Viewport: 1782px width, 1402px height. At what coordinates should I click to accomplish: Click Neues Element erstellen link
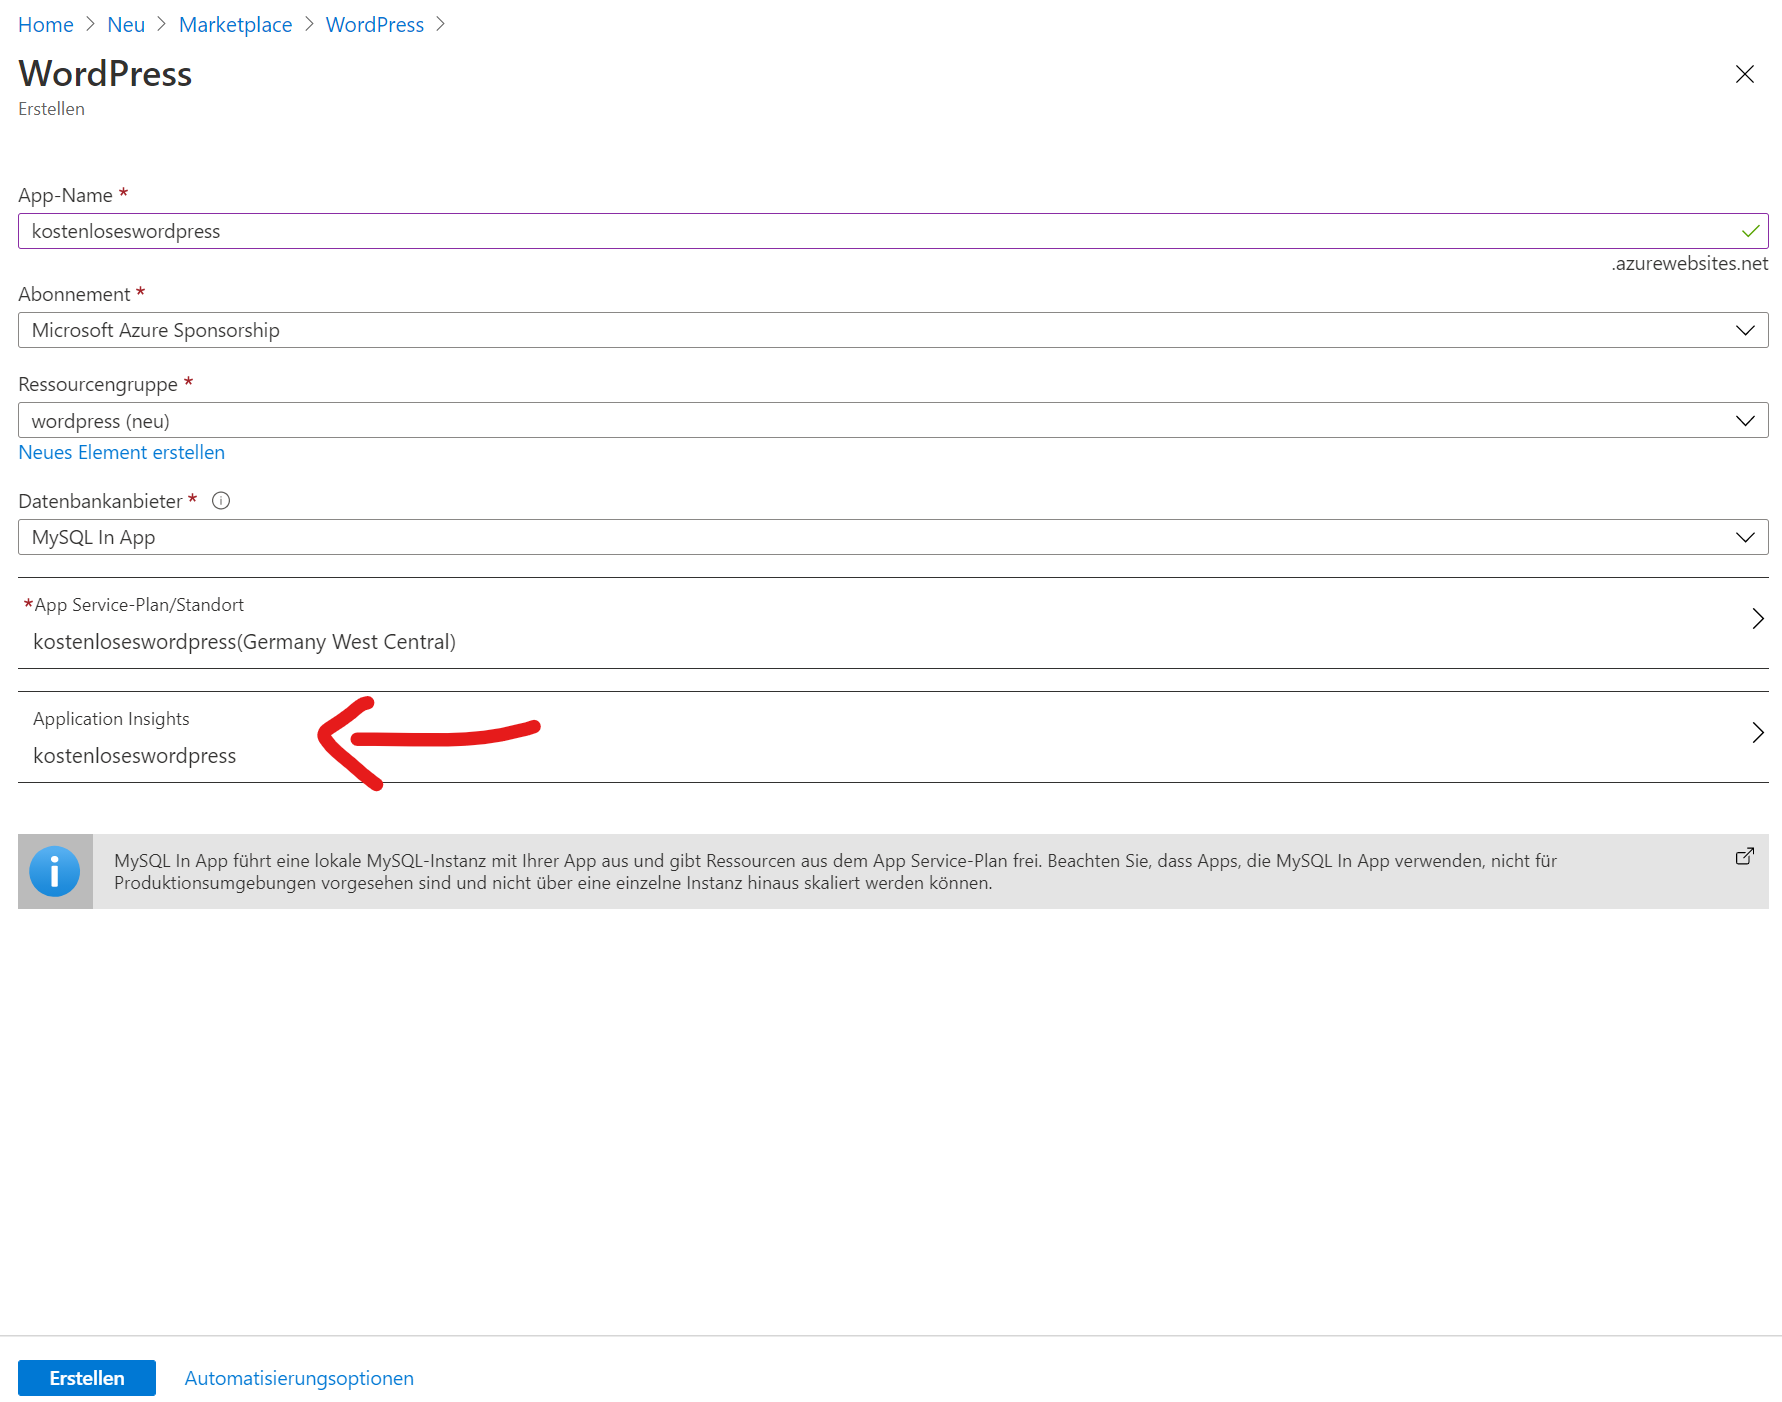(121, 452)
